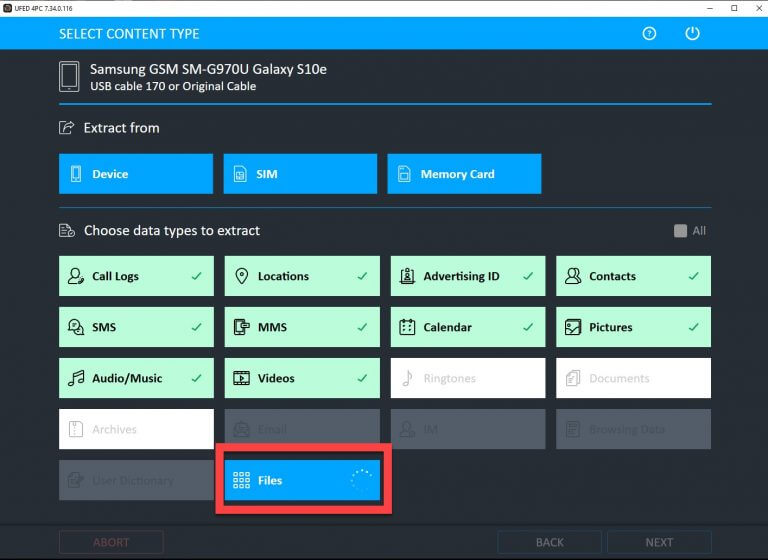Go BACK to previous step
This screenshot has width=768, height=560.
point(550,542)
